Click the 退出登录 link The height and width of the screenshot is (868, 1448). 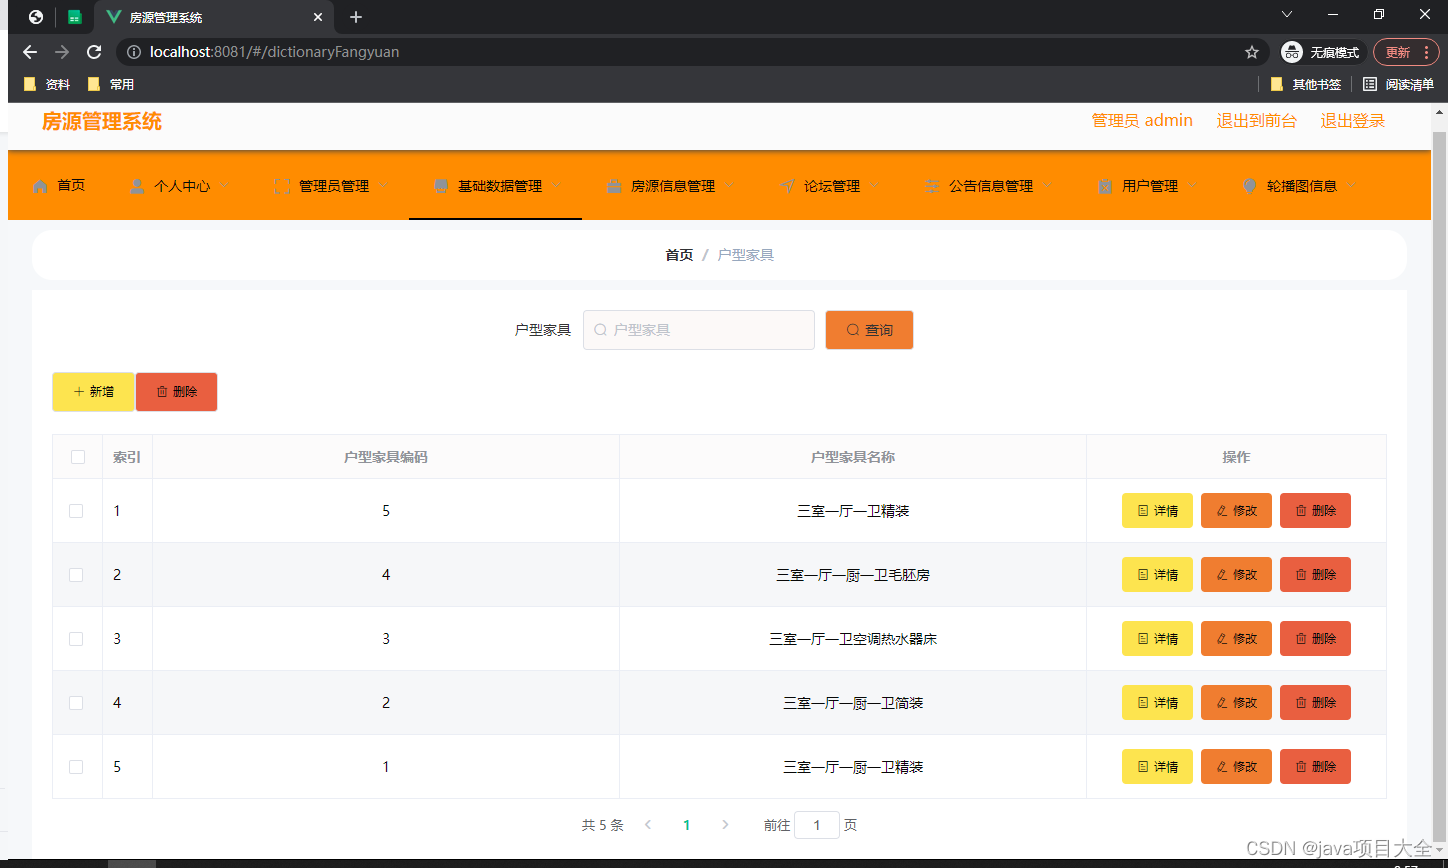point(1352,121)
